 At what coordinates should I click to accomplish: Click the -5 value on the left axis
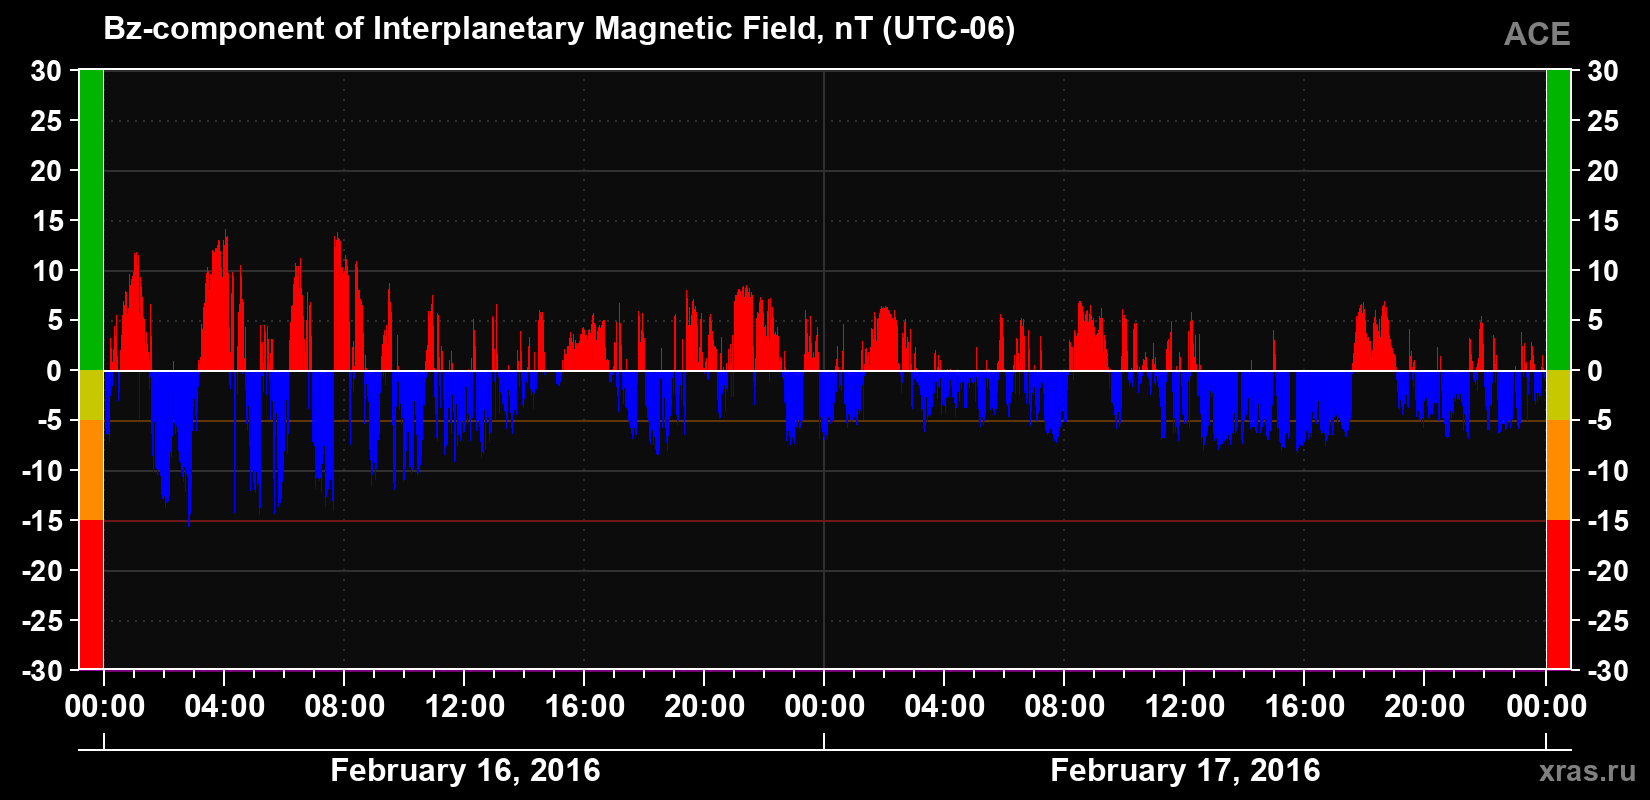(50, 421)
